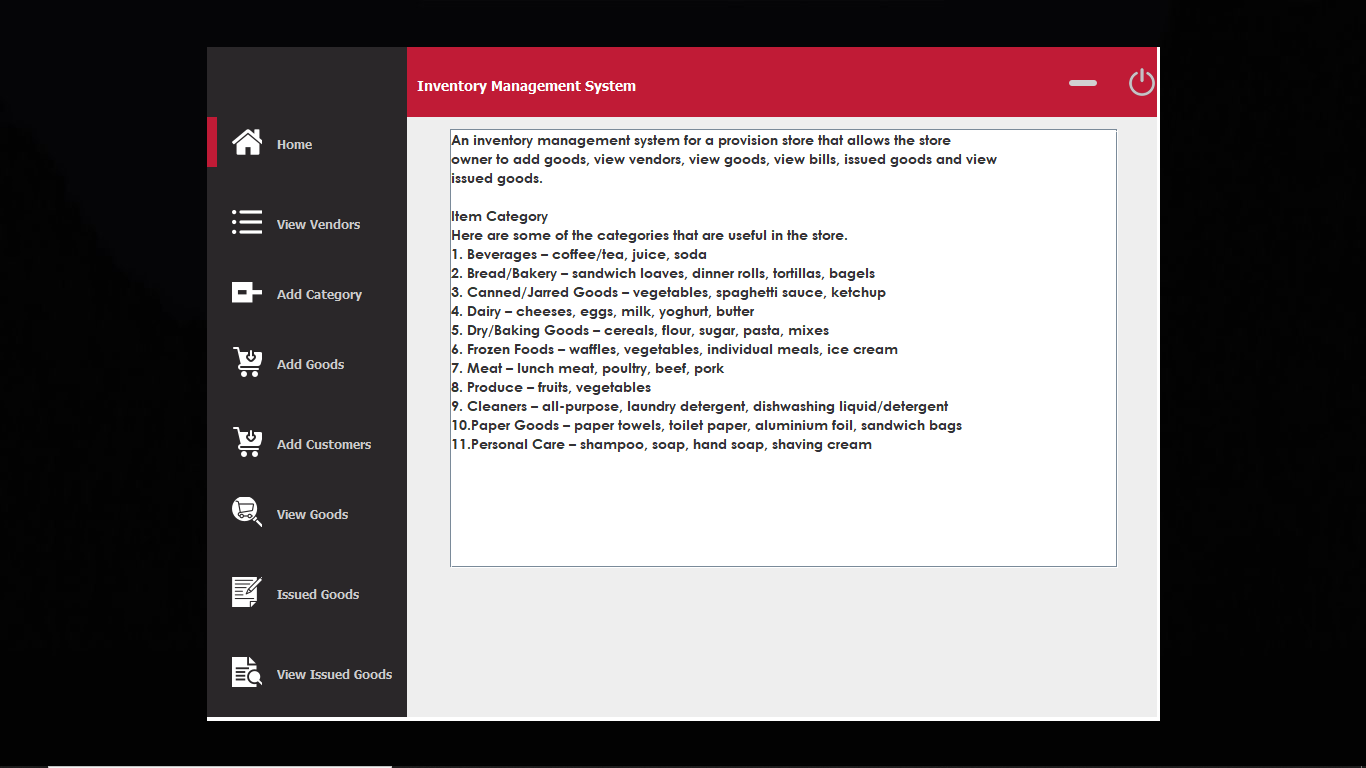1366x768 pixels.
Task: Open the Add Customers label
Action: pos(324,445)
